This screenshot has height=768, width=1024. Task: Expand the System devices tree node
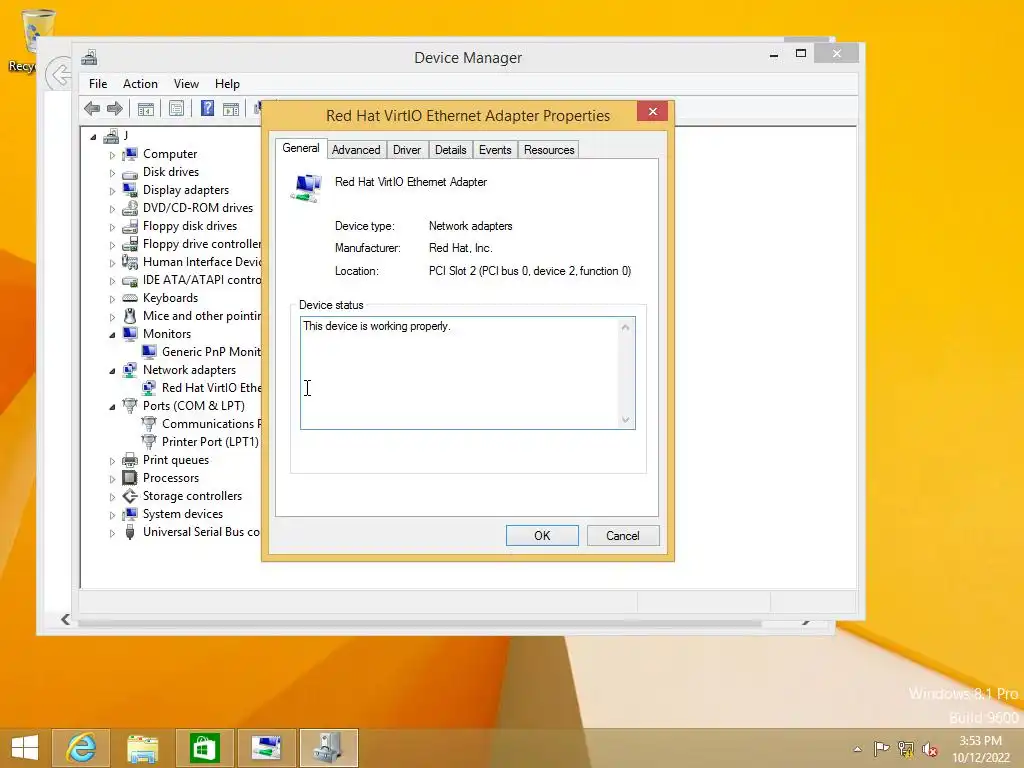click(x=112, y=515)
